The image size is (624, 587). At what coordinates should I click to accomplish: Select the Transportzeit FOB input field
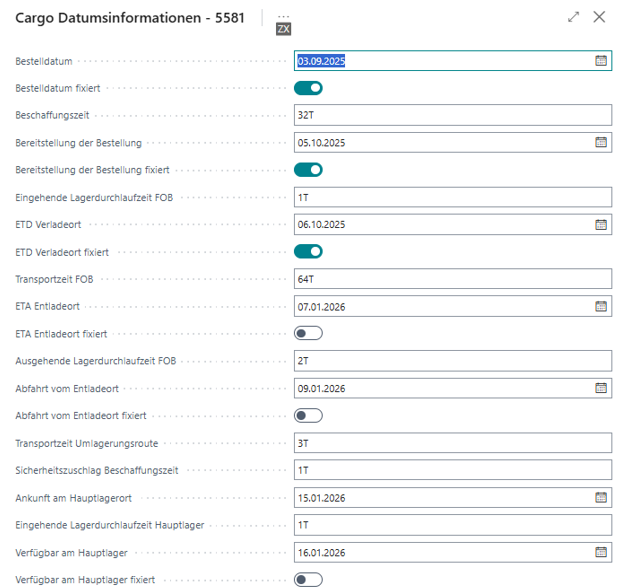point(452,279)
